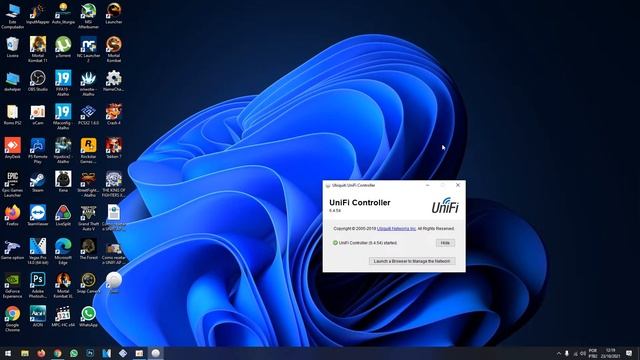The height and width of the screenshot is (360, 640).
Task: Switch to the UniFi taskbar button
Action: pyautogui.click(x=156, y=353)
